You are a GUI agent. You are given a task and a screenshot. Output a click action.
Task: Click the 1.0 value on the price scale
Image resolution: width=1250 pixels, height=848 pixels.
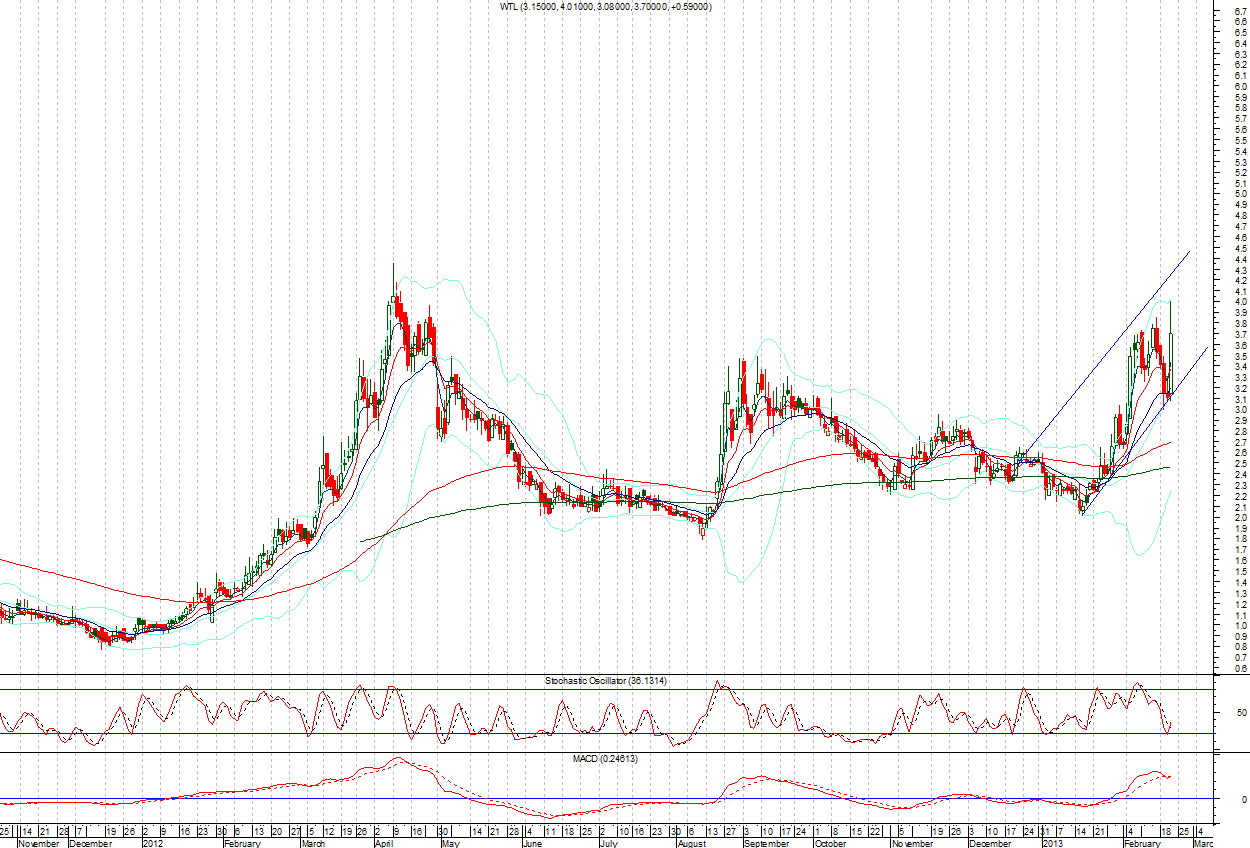point(1239,625)
